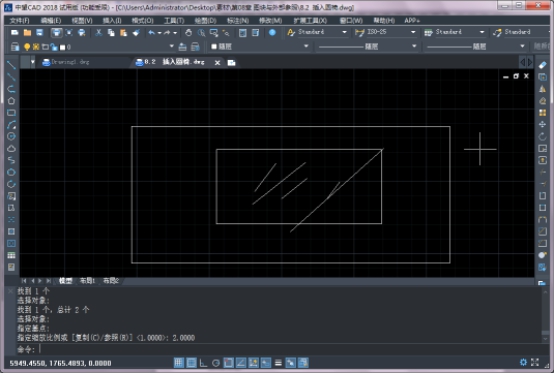This screenshot has width=554, height=374.
Task: Open the 插入(I) menu
Action: point(112,20)
